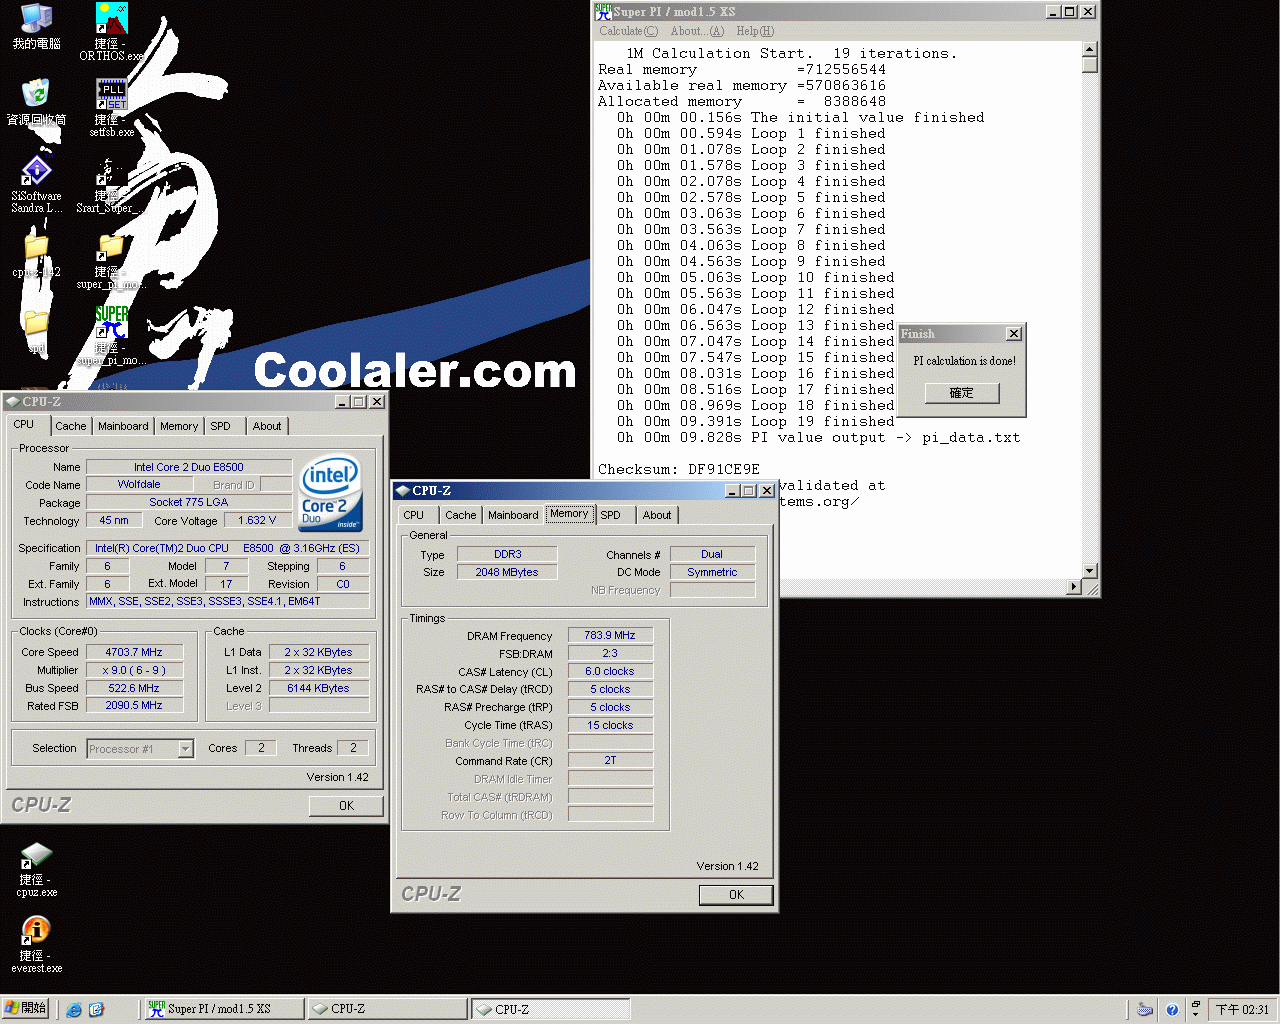
Task: Click the Level 2 cache 6144 KBytes value
Action: click(x=318, y=688)
